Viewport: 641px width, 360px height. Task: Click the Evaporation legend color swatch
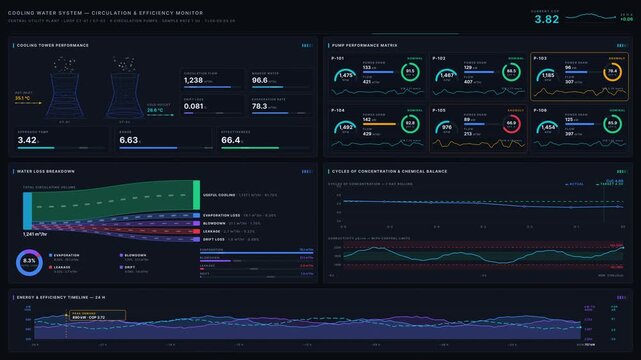point(50,255)
